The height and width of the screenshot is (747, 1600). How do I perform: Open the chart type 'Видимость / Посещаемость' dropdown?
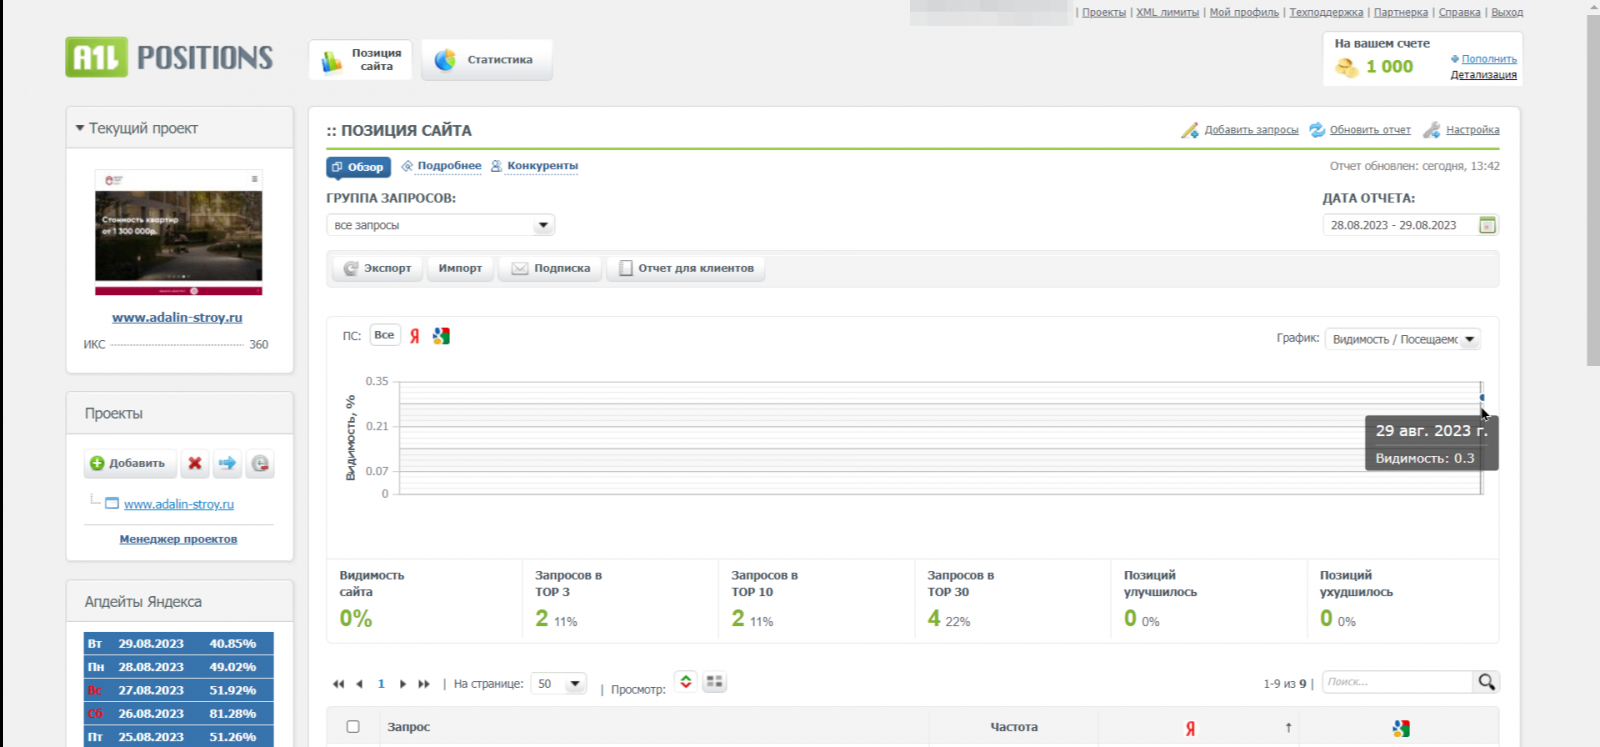tap(1402, 340)
